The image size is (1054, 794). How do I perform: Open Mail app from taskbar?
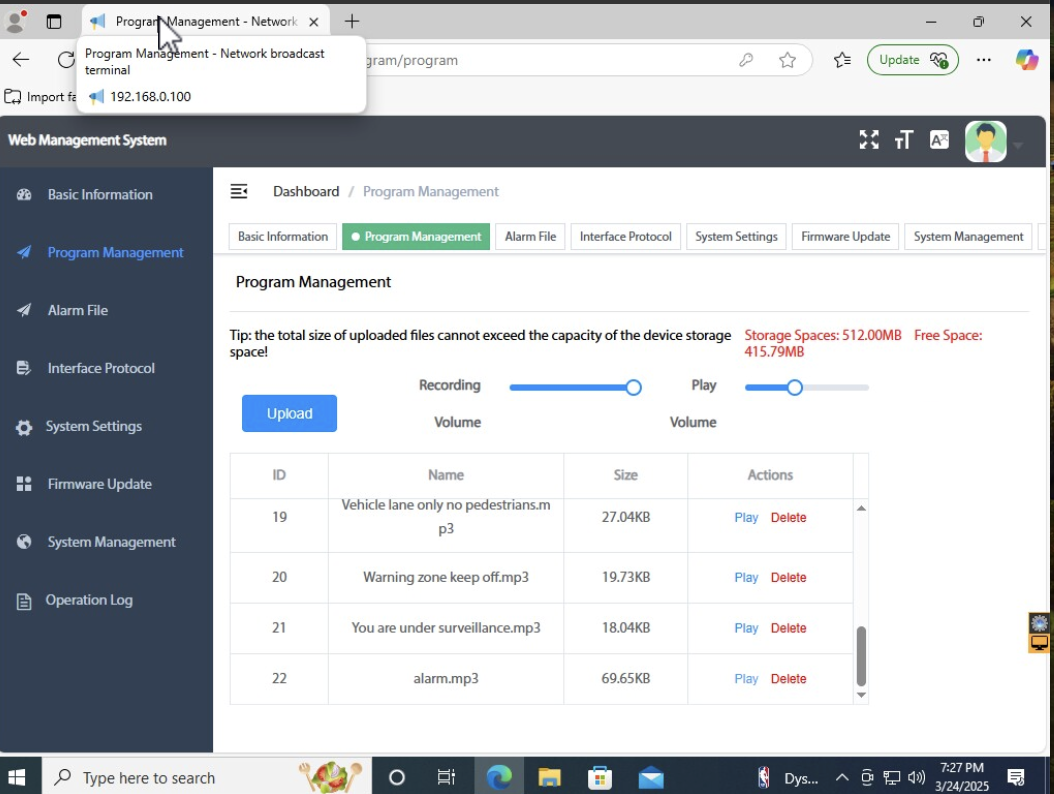pos(651,778)
